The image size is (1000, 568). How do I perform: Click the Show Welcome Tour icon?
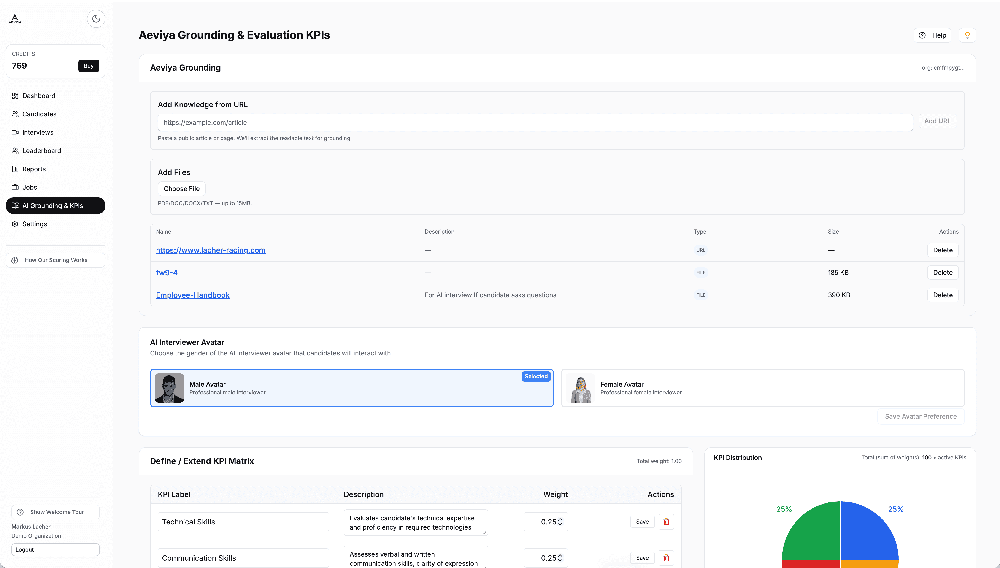point(20,513)
